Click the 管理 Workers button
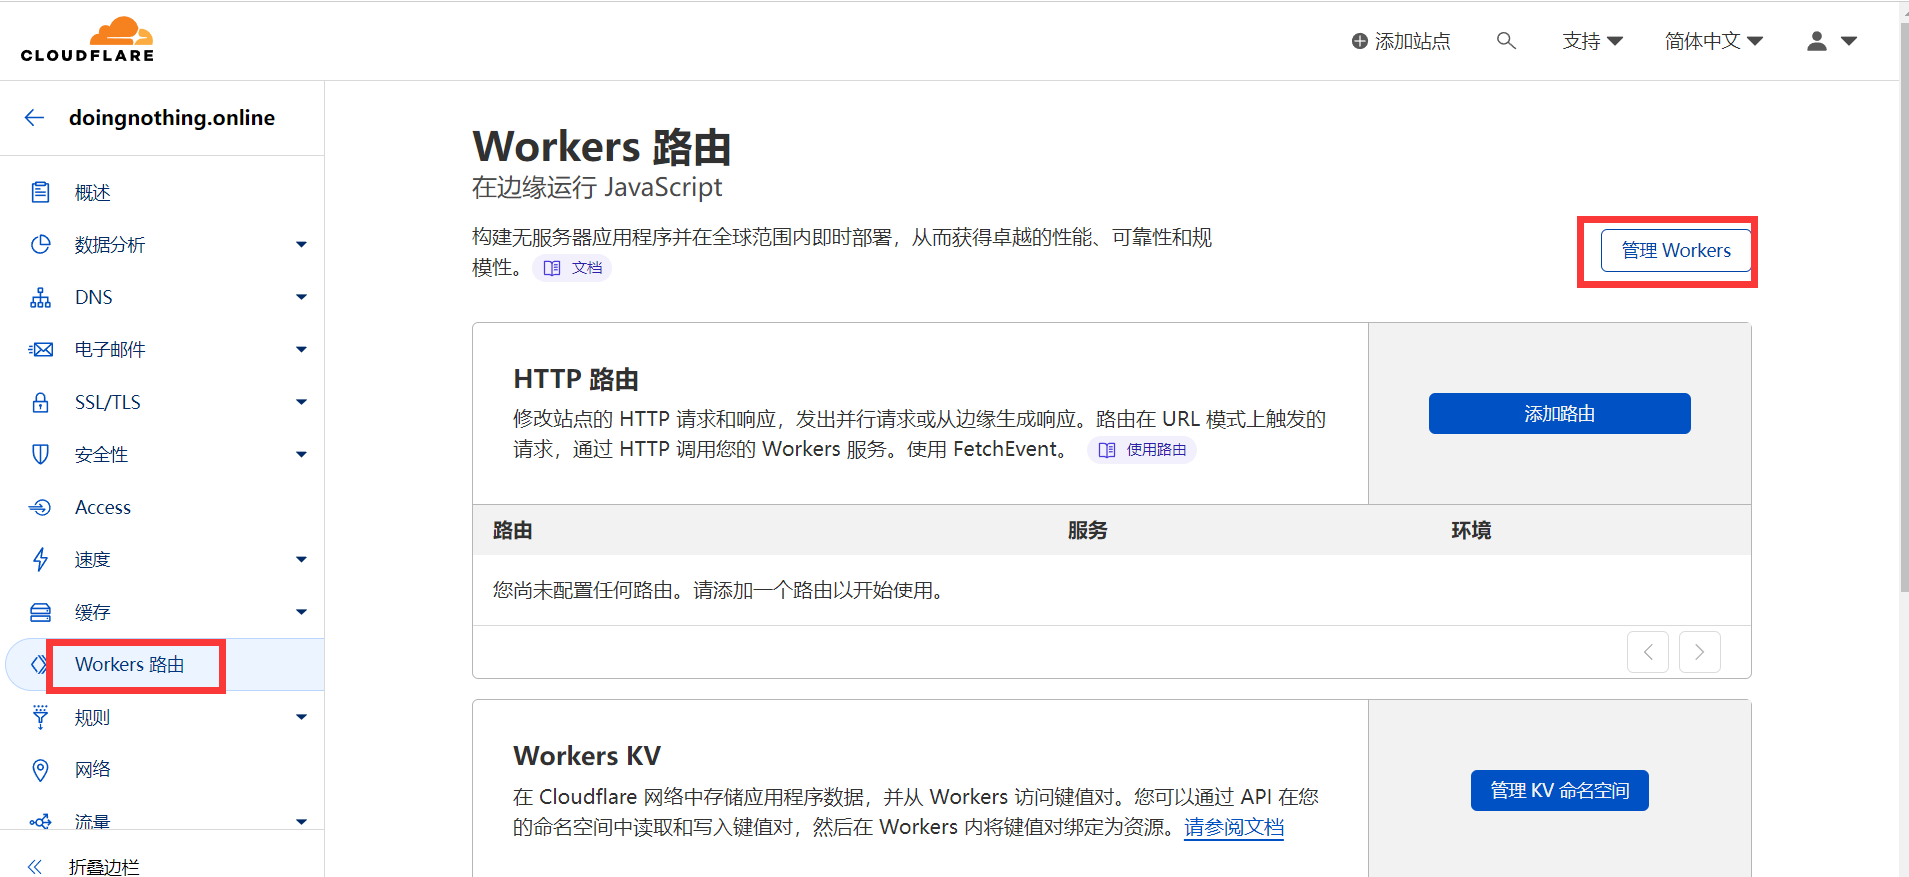The image size is (1909, 877). click(x=1675, y=251)
